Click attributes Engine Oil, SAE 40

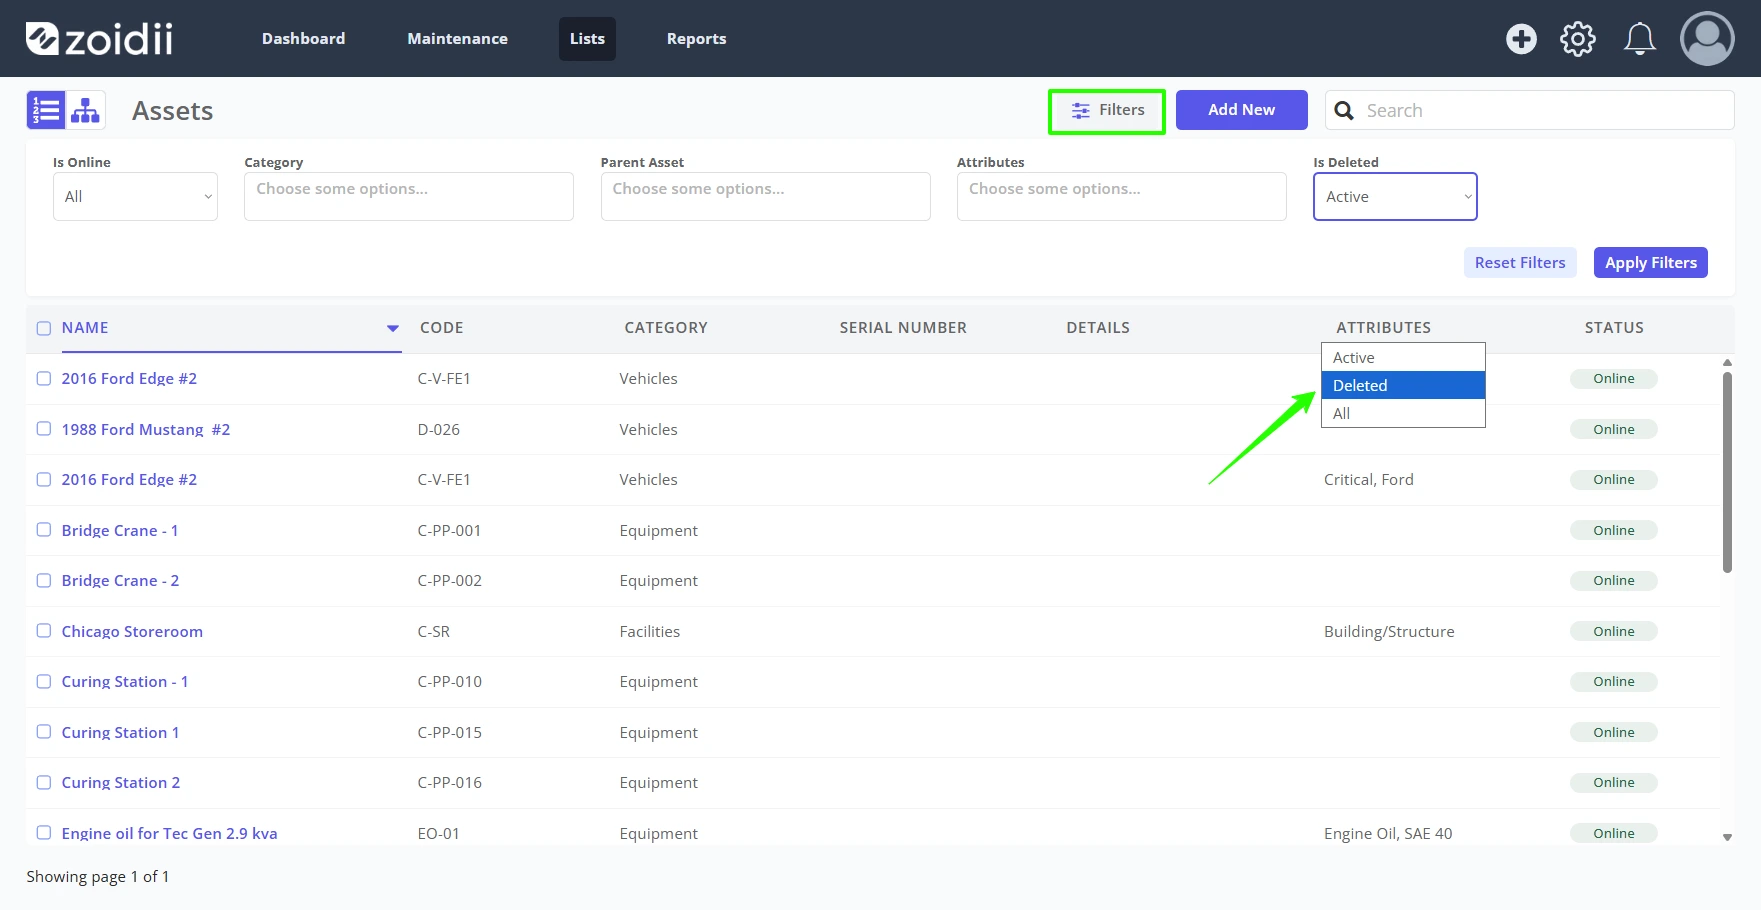[x=1388, y=833]
